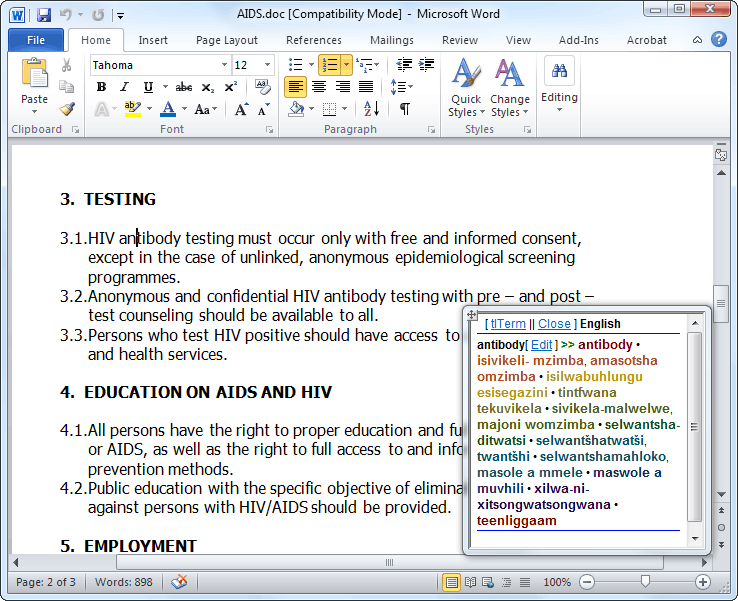This screenshot has width=738, height=601.
Task: Click the Words: 898 status indicator
Action: (123, 582)
